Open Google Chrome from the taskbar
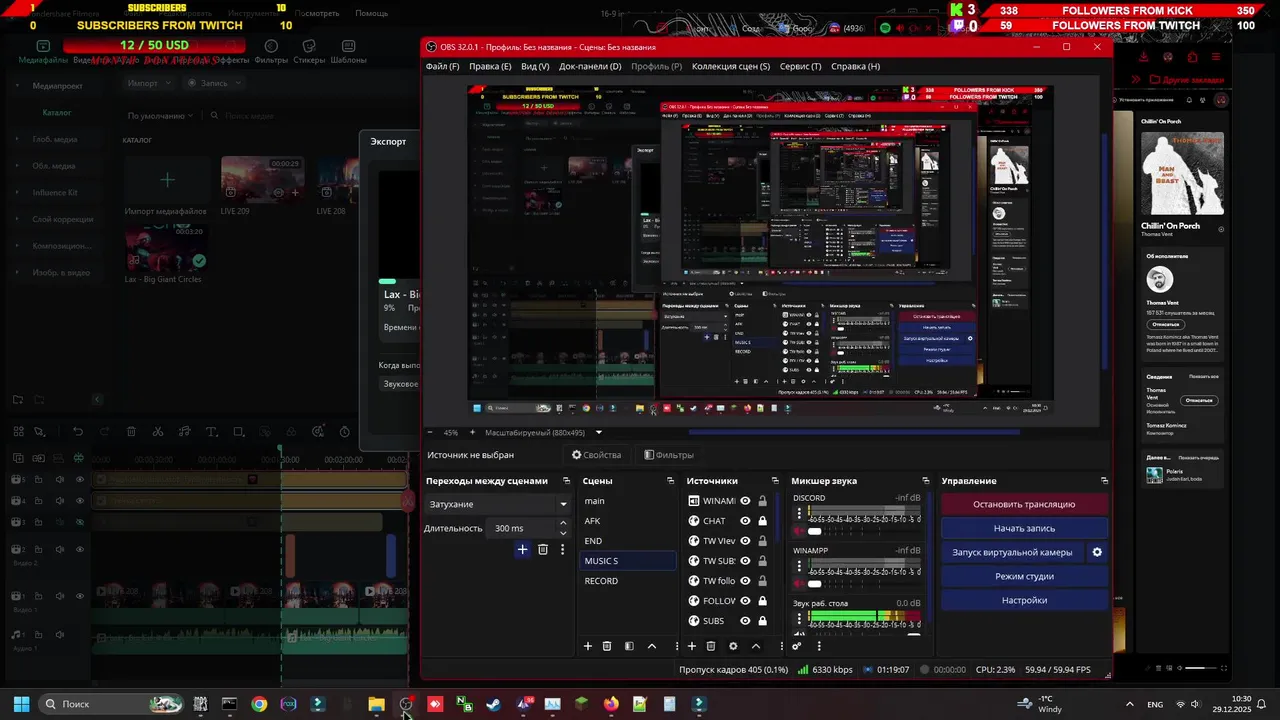Viewport: 1280px width, 720px height. (x=259, y=704)
